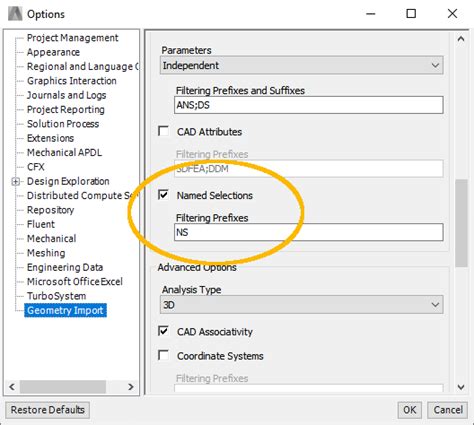This screenshot has height=425, width=474.
Task: Enable the Coordinate Systems checkbox
Action: [x=163, y=355]
